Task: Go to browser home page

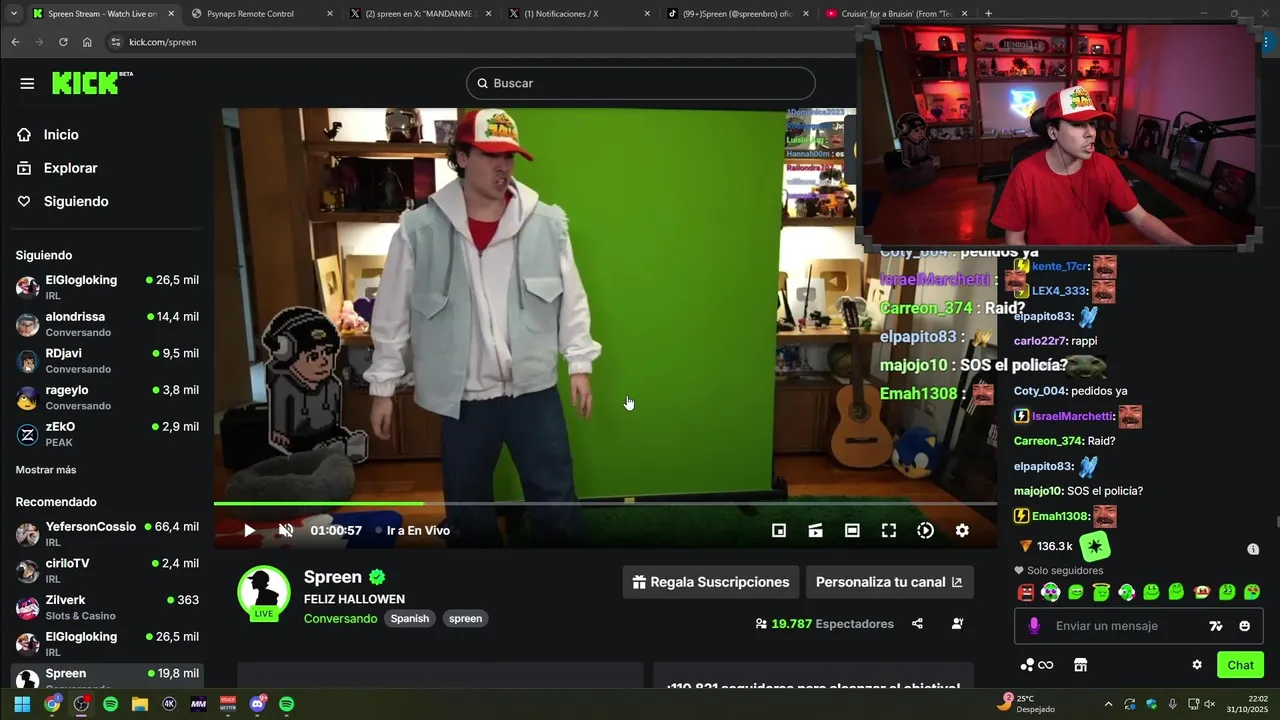Action: click(x=87, y=42)
